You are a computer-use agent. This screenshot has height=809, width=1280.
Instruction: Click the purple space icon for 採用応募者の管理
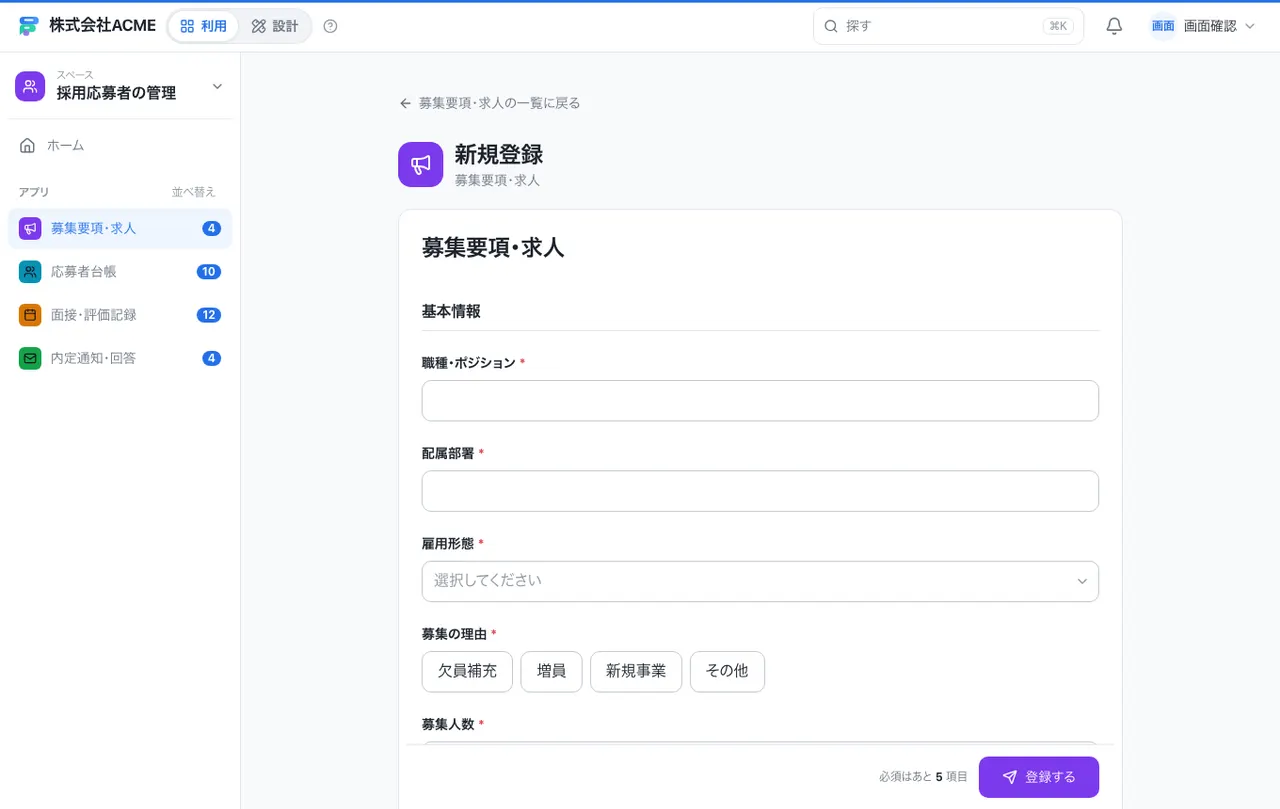30,86
